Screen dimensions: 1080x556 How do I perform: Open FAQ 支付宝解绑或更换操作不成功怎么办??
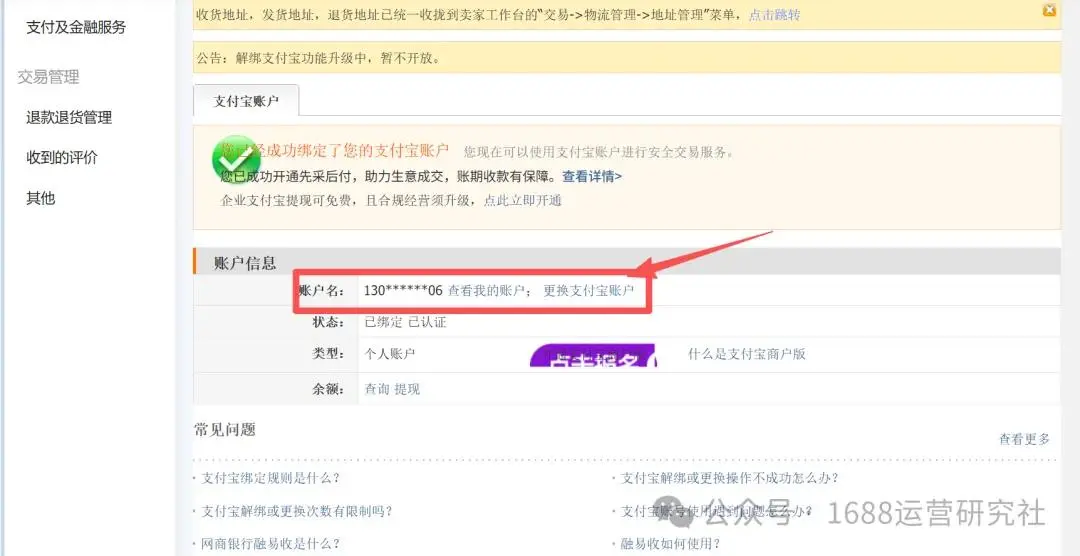tap(730, 477)
